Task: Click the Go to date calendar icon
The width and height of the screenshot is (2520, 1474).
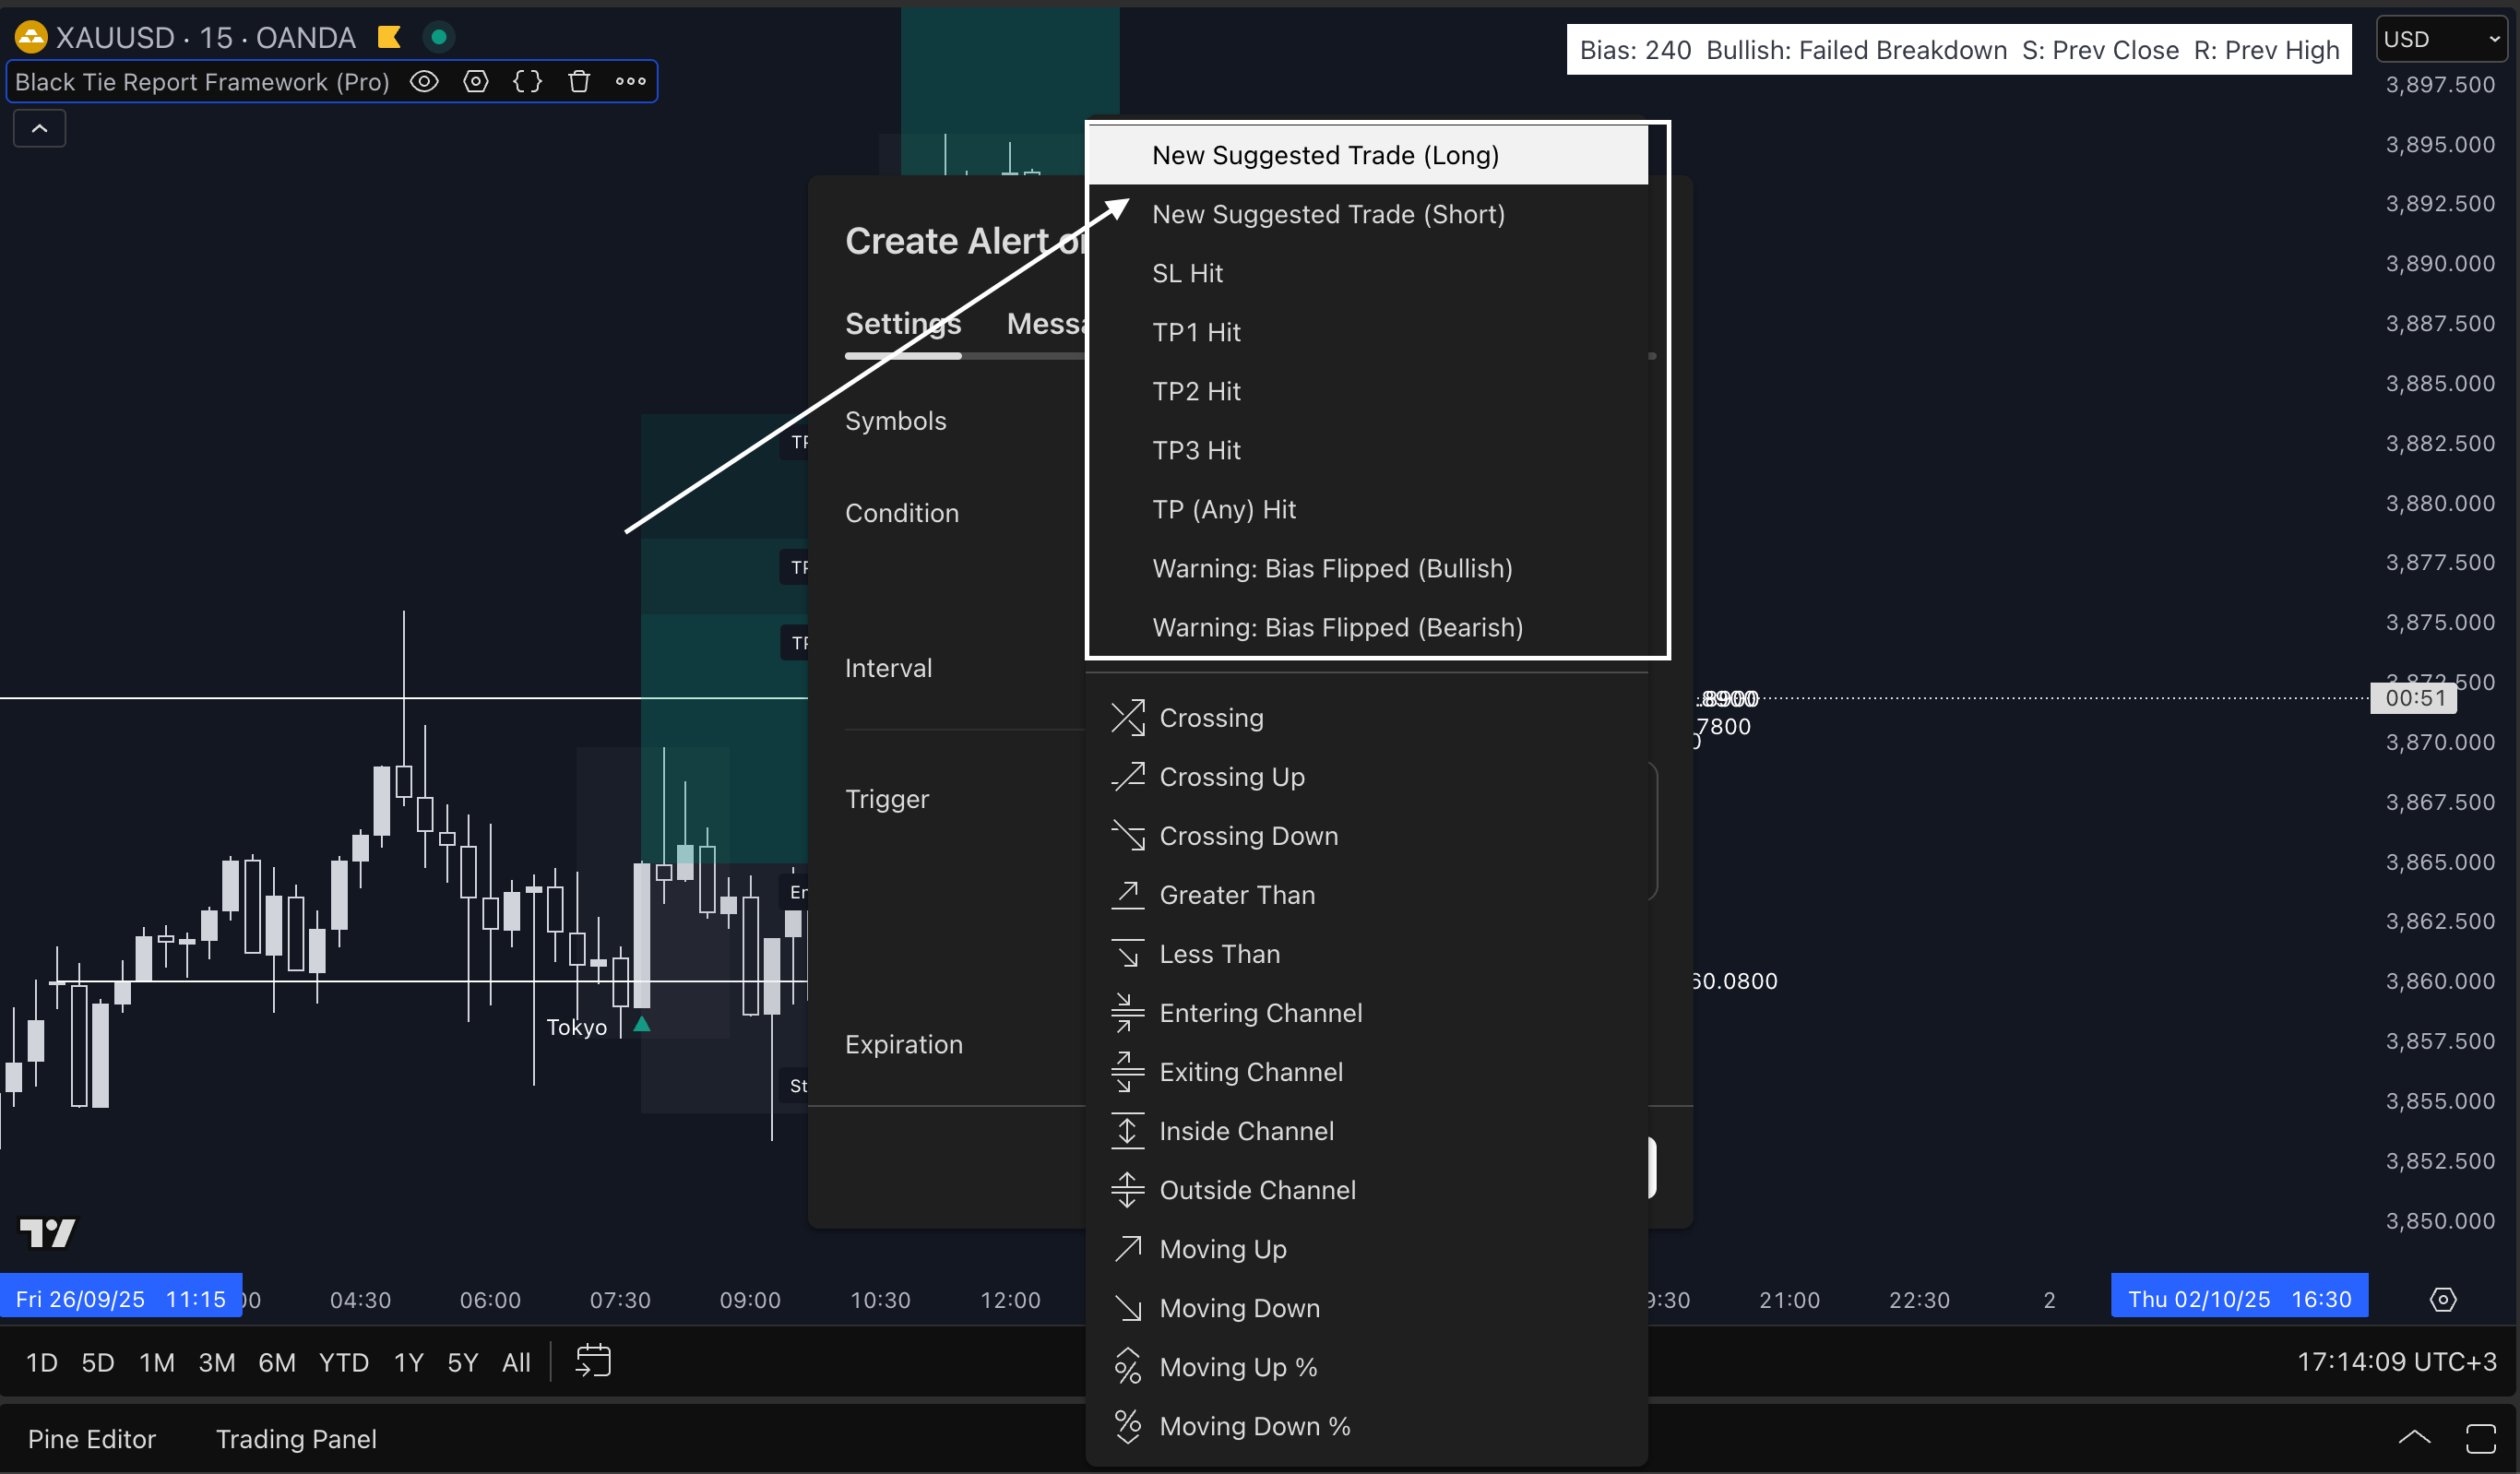Action: click(x=593, y=1362)
